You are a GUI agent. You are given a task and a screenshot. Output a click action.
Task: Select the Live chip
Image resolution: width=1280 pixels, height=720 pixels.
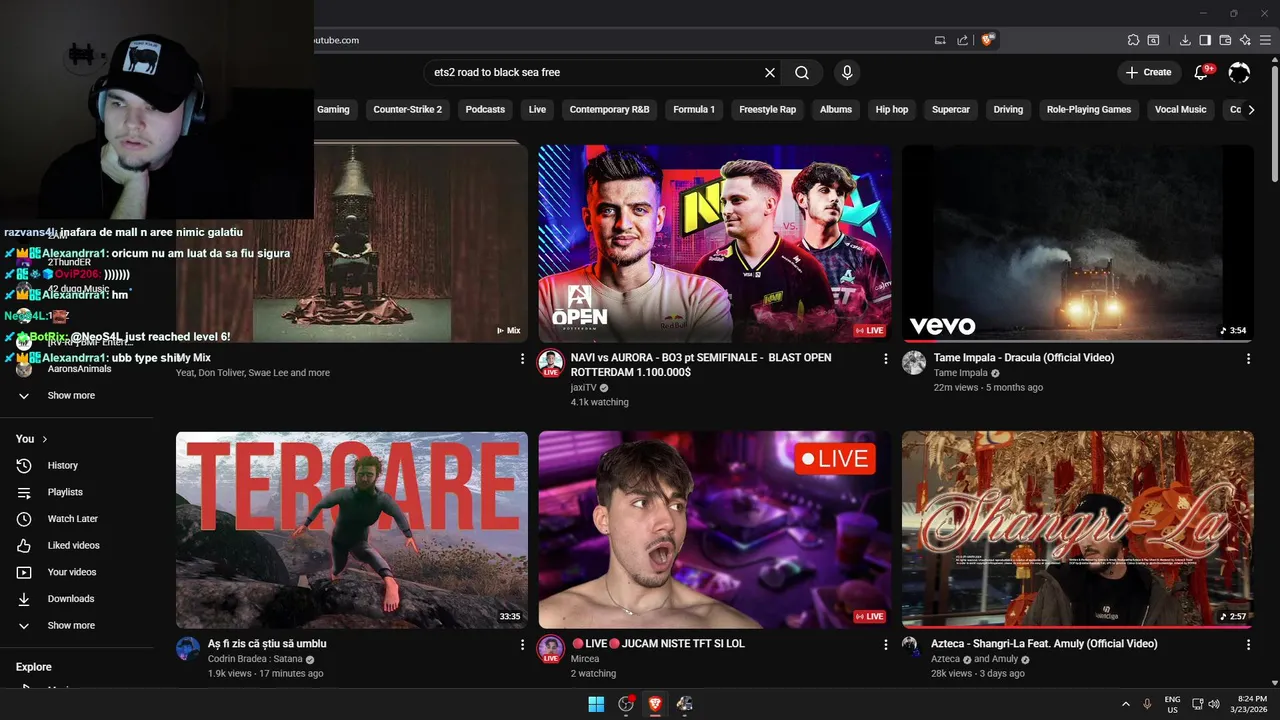click(537, 109)
